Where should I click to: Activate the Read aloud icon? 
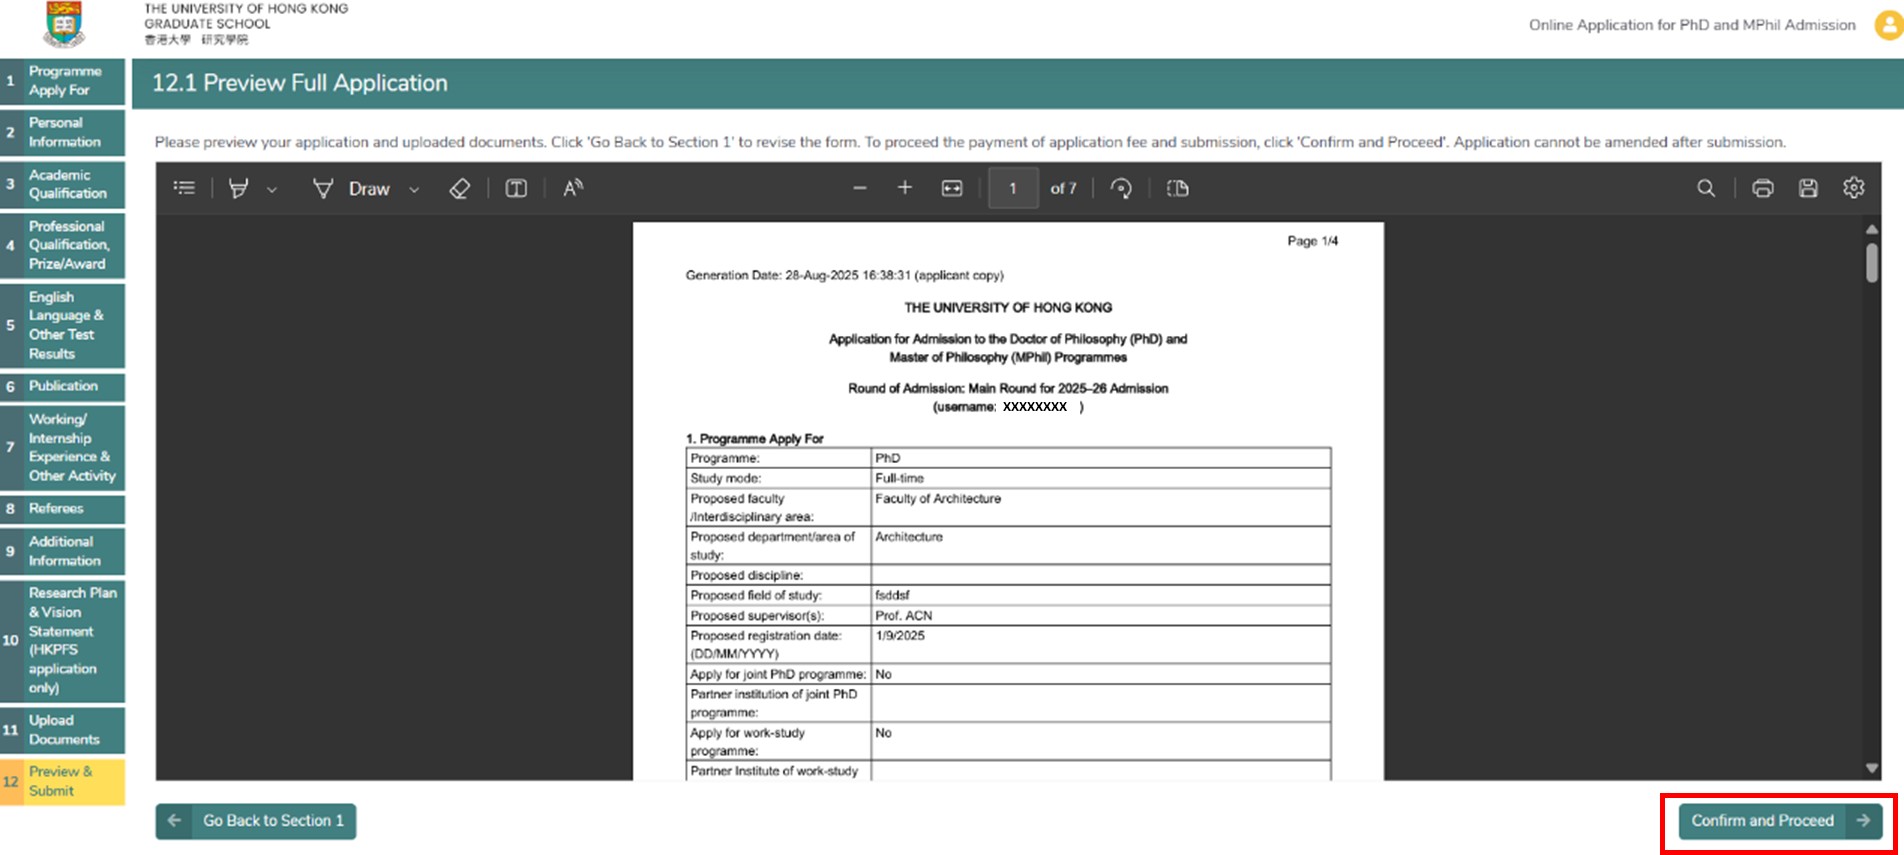click(573, 188)
